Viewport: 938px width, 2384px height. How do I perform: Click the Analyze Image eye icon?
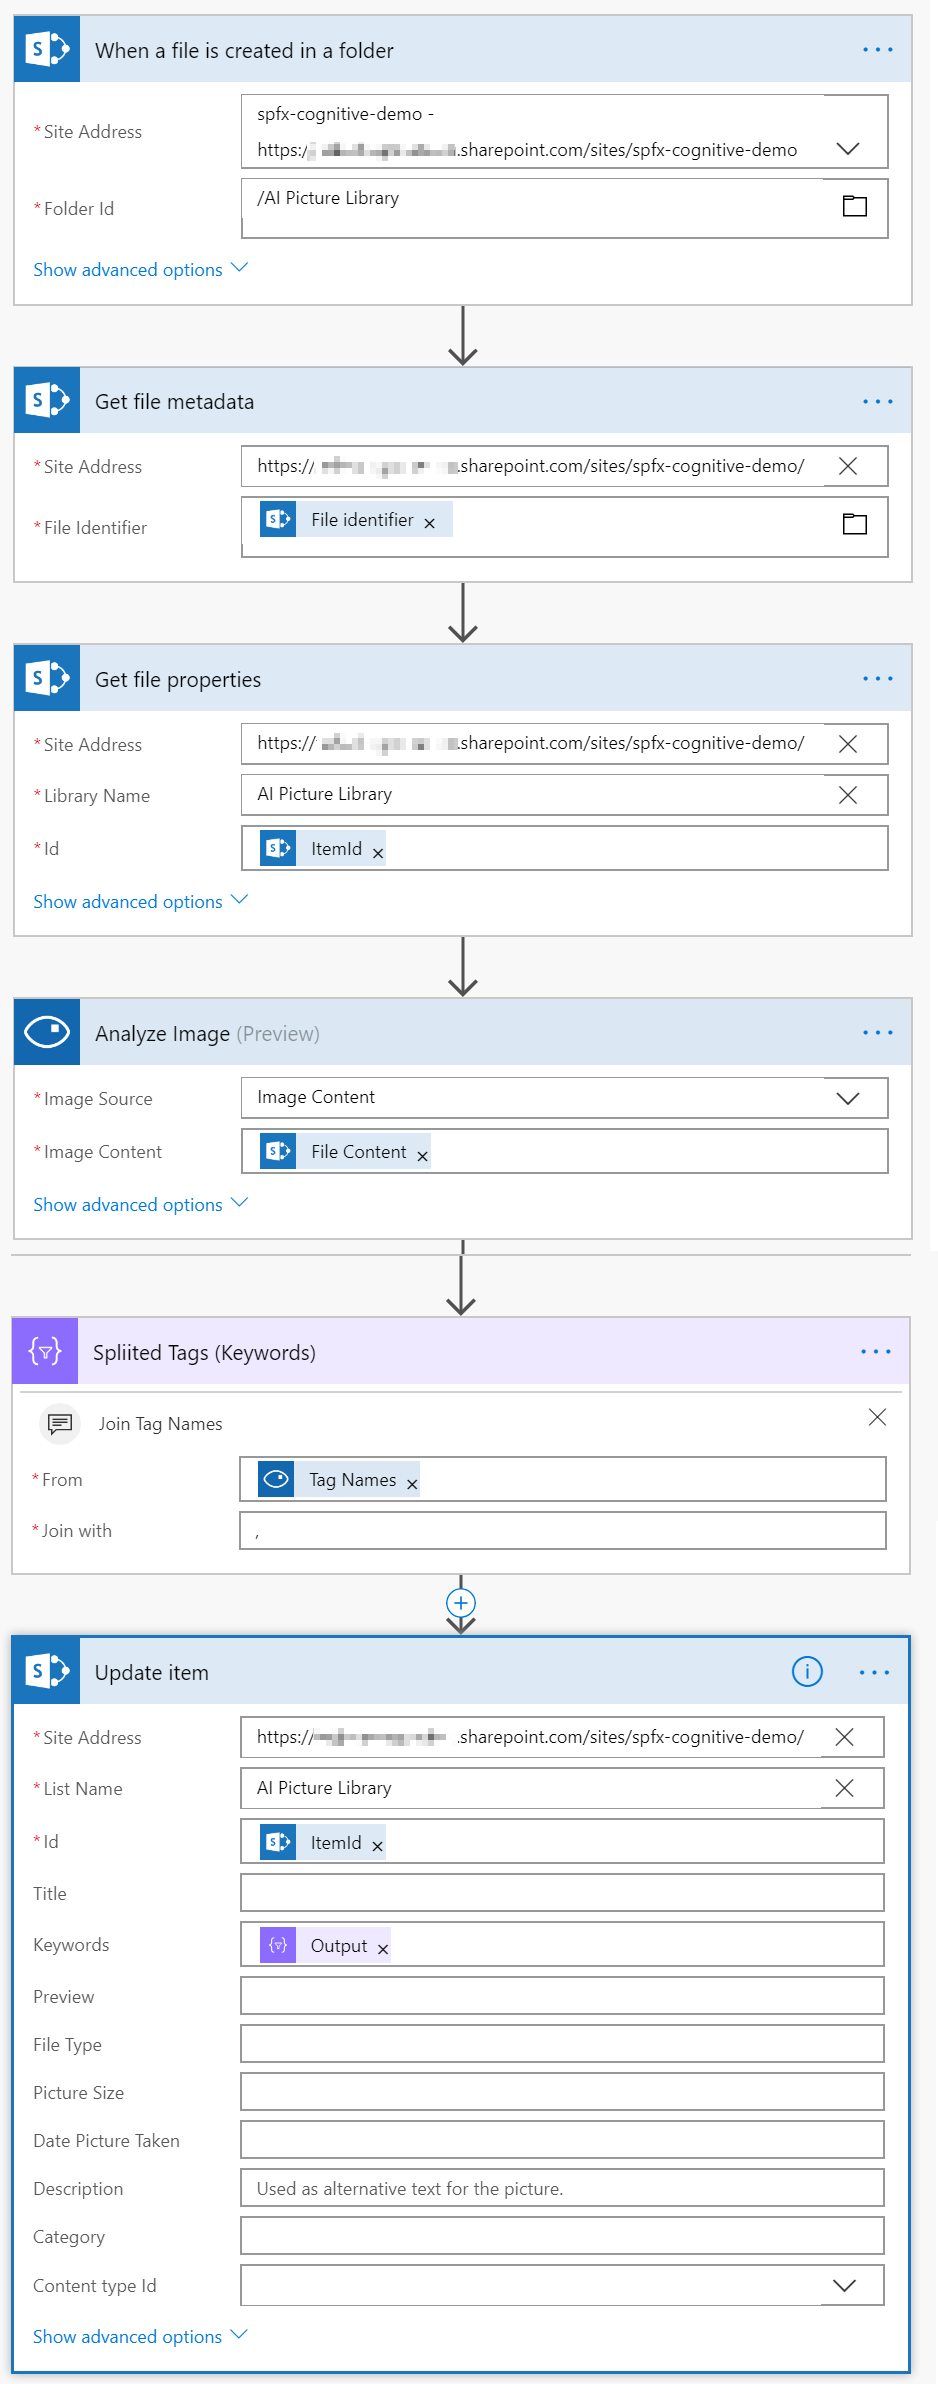pos(47,1032)
